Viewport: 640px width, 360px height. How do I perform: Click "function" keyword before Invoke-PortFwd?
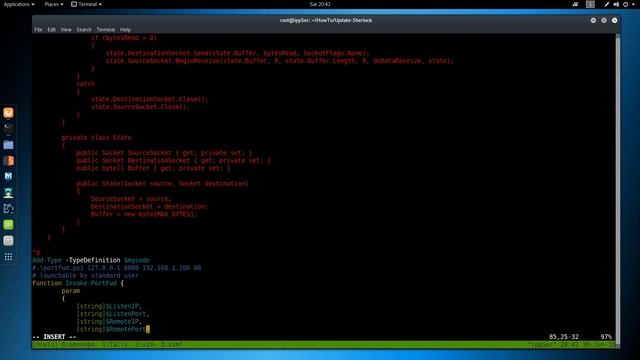pos(47,283)
